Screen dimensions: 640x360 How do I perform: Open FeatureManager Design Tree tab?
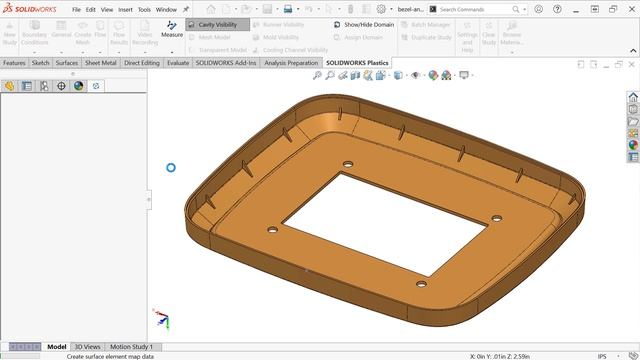coord(9,86)
